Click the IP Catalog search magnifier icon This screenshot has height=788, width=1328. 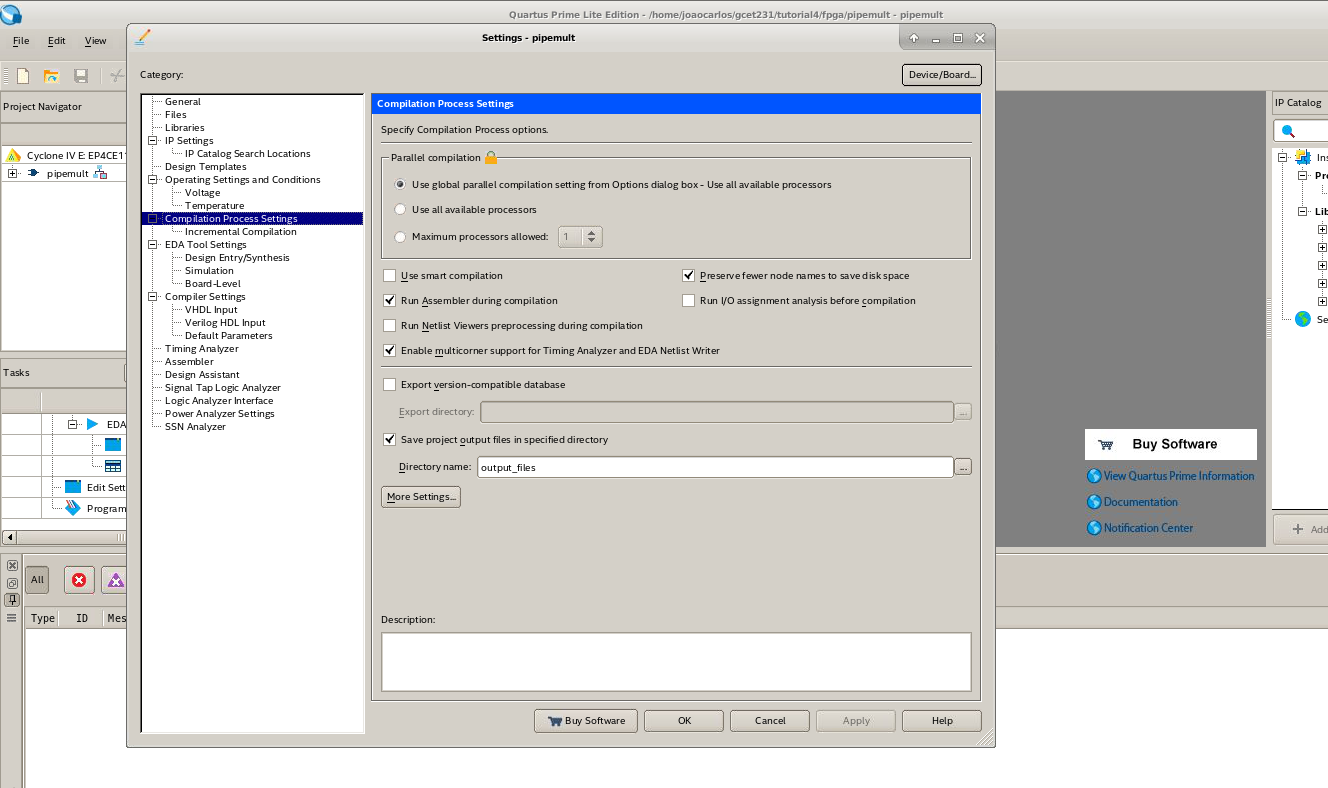point(1288,131)
